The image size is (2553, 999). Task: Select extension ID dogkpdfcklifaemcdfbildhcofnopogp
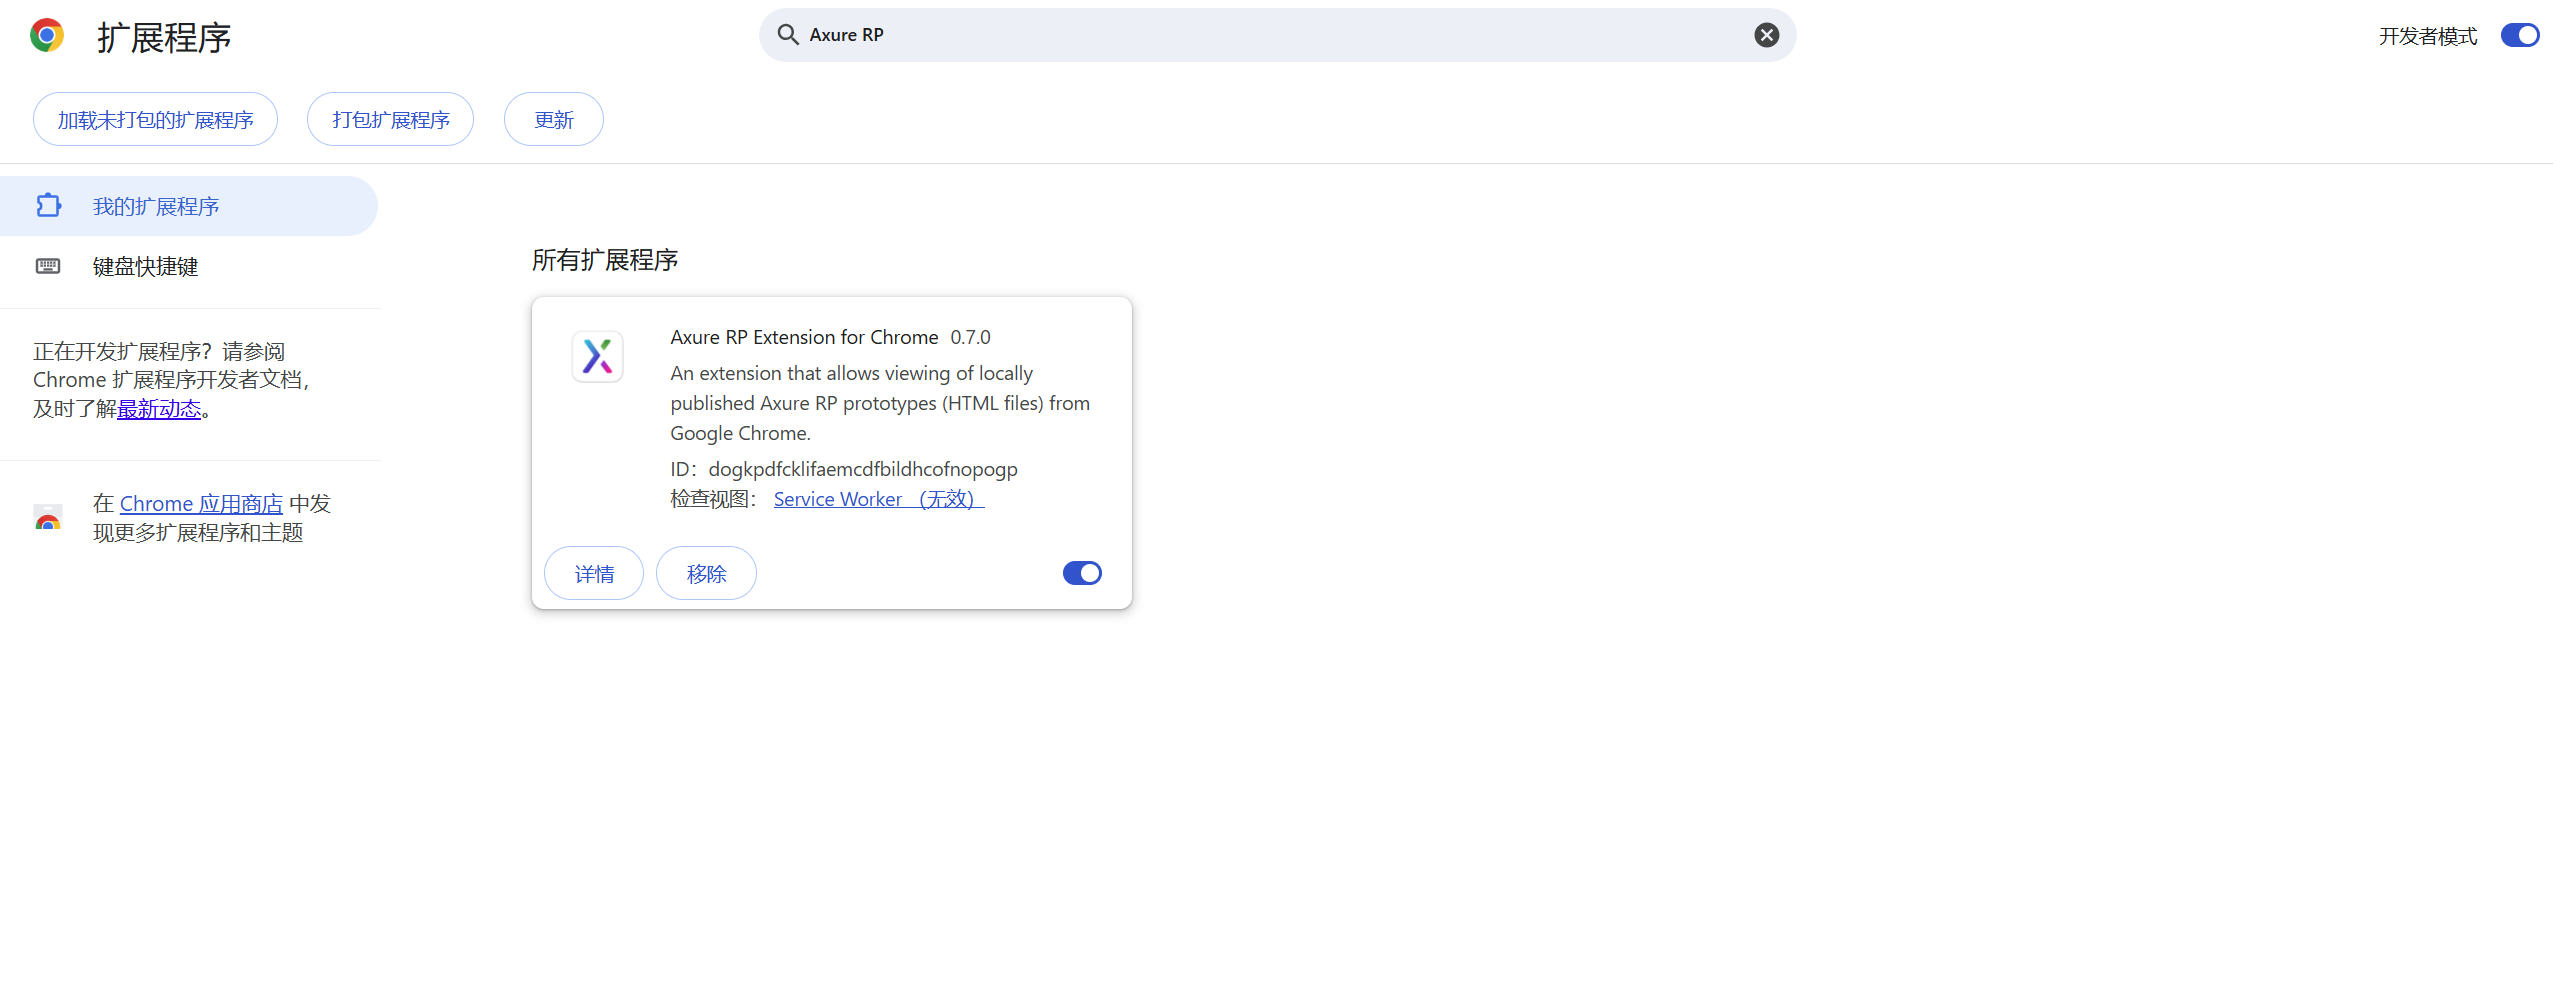[863, 469]
